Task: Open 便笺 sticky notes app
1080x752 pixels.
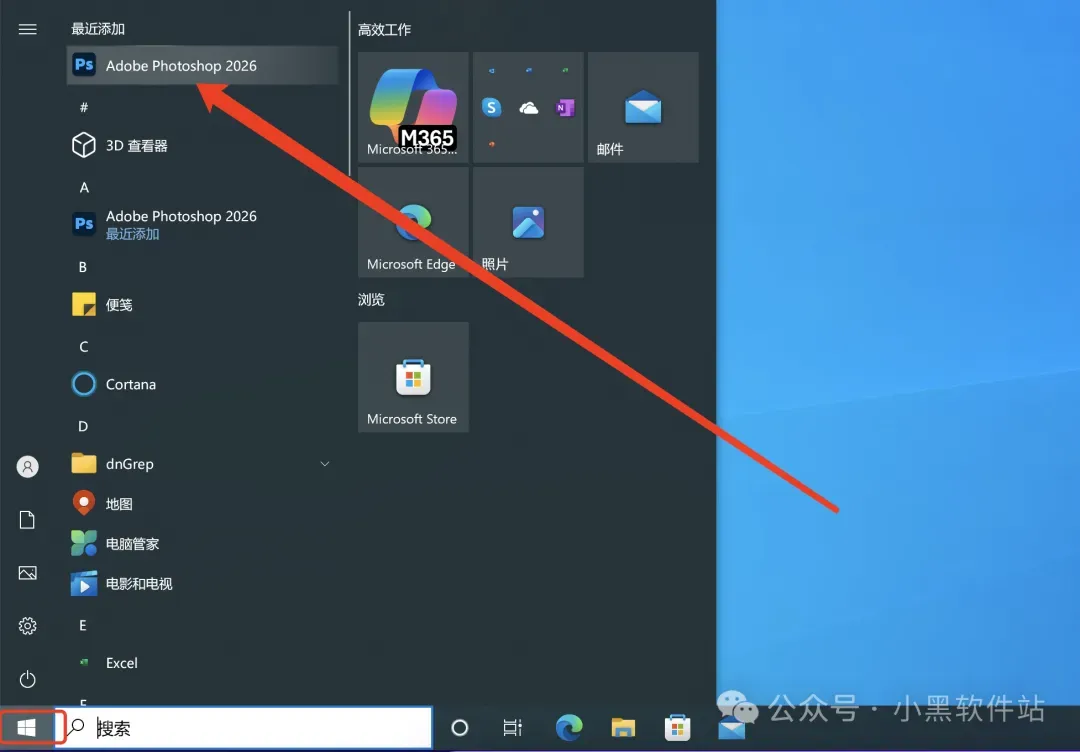Action: point(202,304)
